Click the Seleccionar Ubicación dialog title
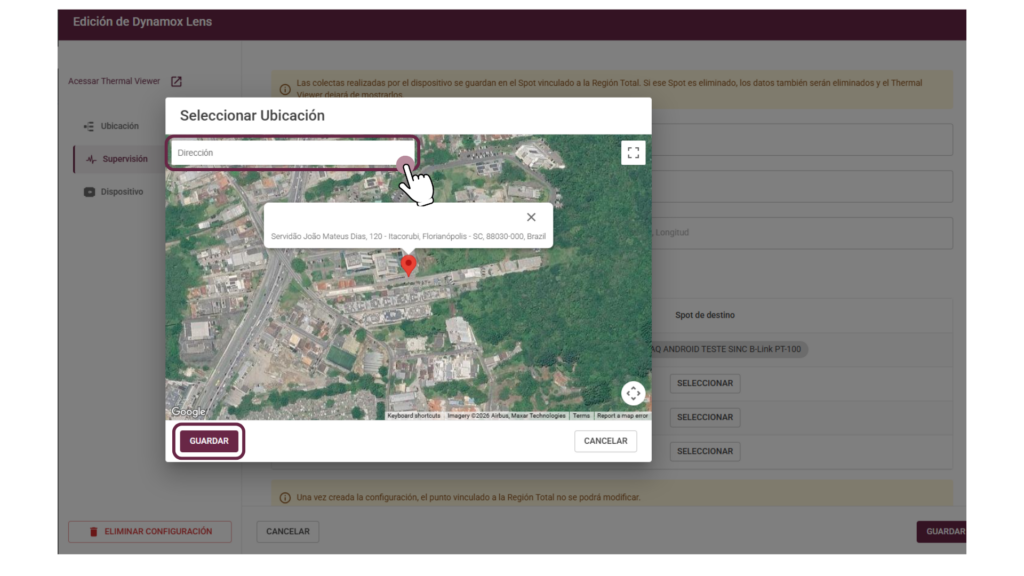1024x576 pixels. tap(252, 116)
